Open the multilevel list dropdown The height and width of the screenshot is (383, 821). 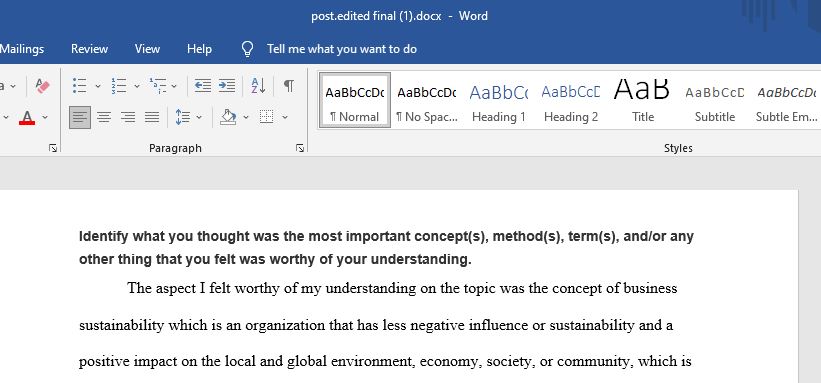[x=174, y=85]
